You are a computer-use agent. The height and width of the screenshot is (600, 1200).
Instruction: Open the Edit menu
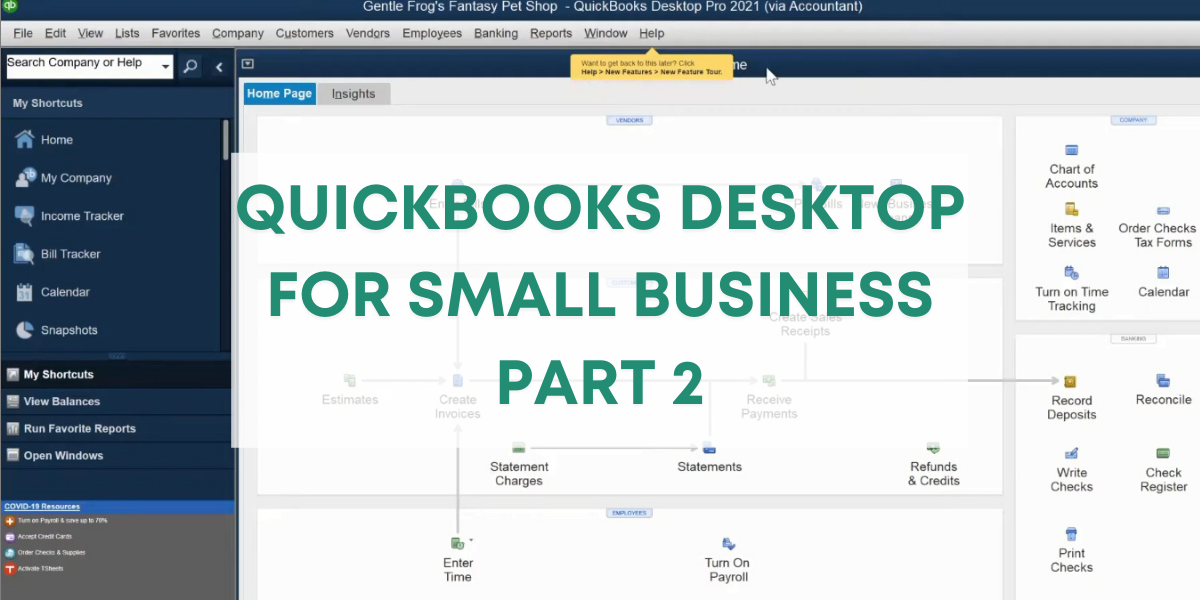[56, 33]
